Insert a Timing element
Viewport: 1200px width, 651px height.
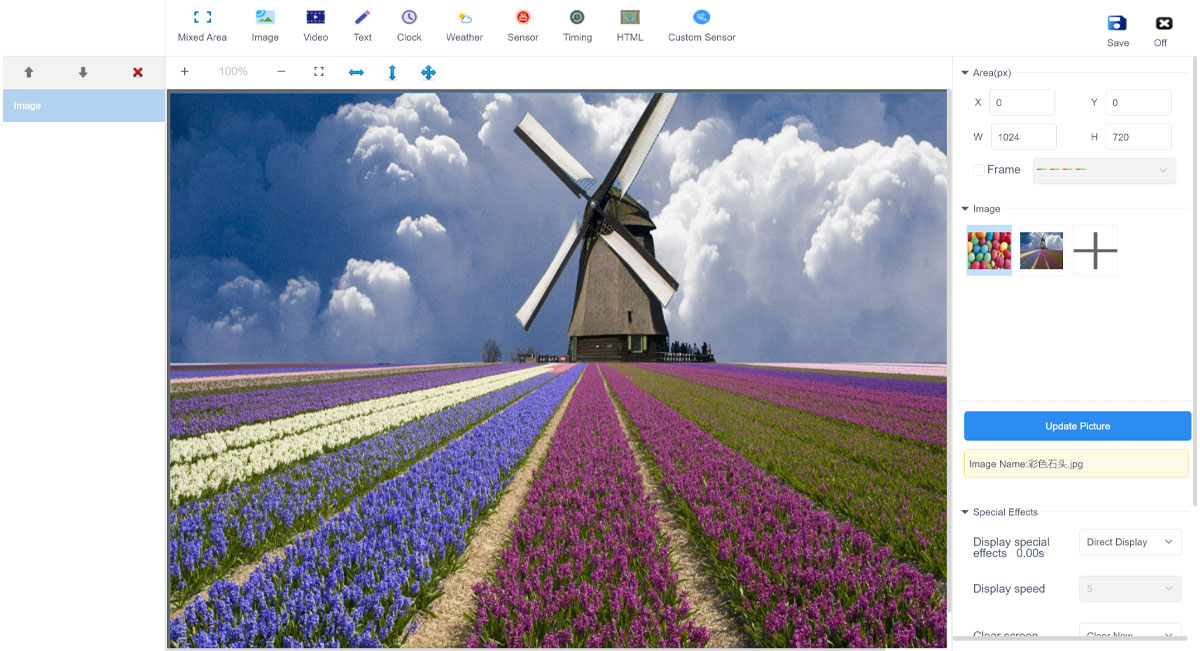point(577,26)
